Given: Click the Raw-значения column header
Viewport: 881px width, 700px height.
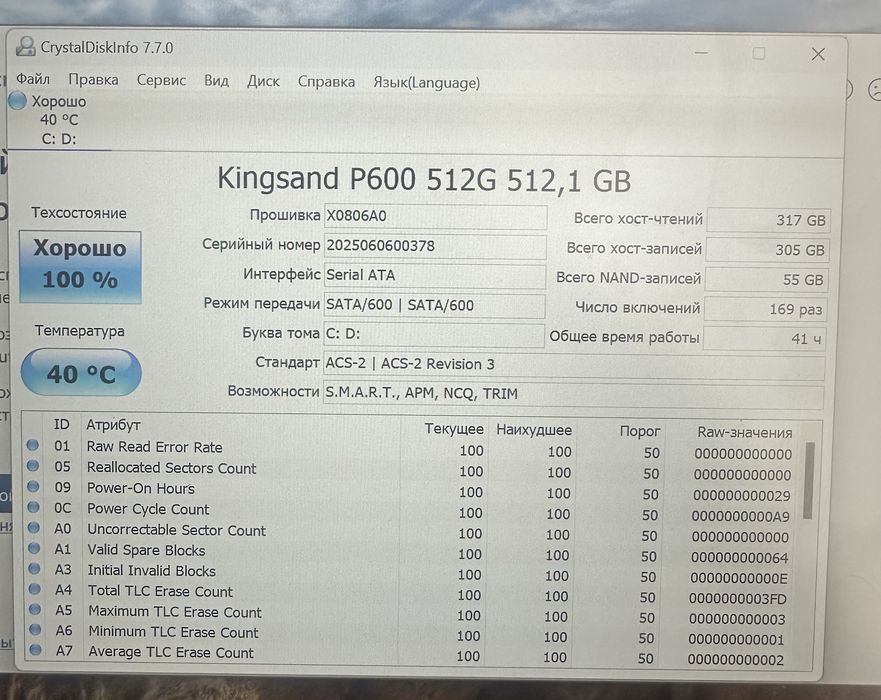Looking at the screenshot, I should 744,433.
